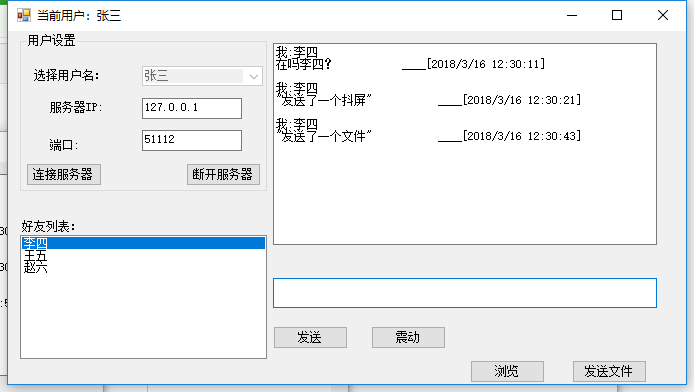Screen dimensions: 694x392
Task: Select friend 李四 in the friend list
Action: (143, 243)
